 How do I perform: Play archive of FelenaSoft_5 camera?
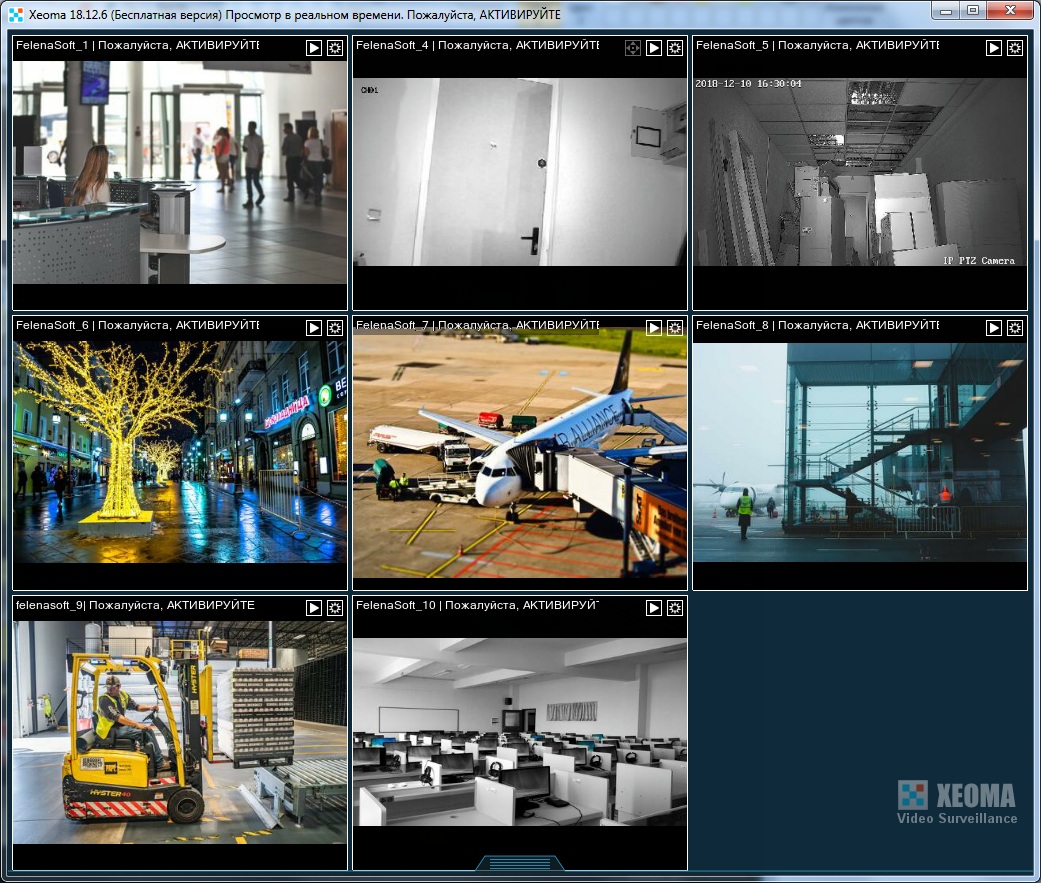(994, 48)
